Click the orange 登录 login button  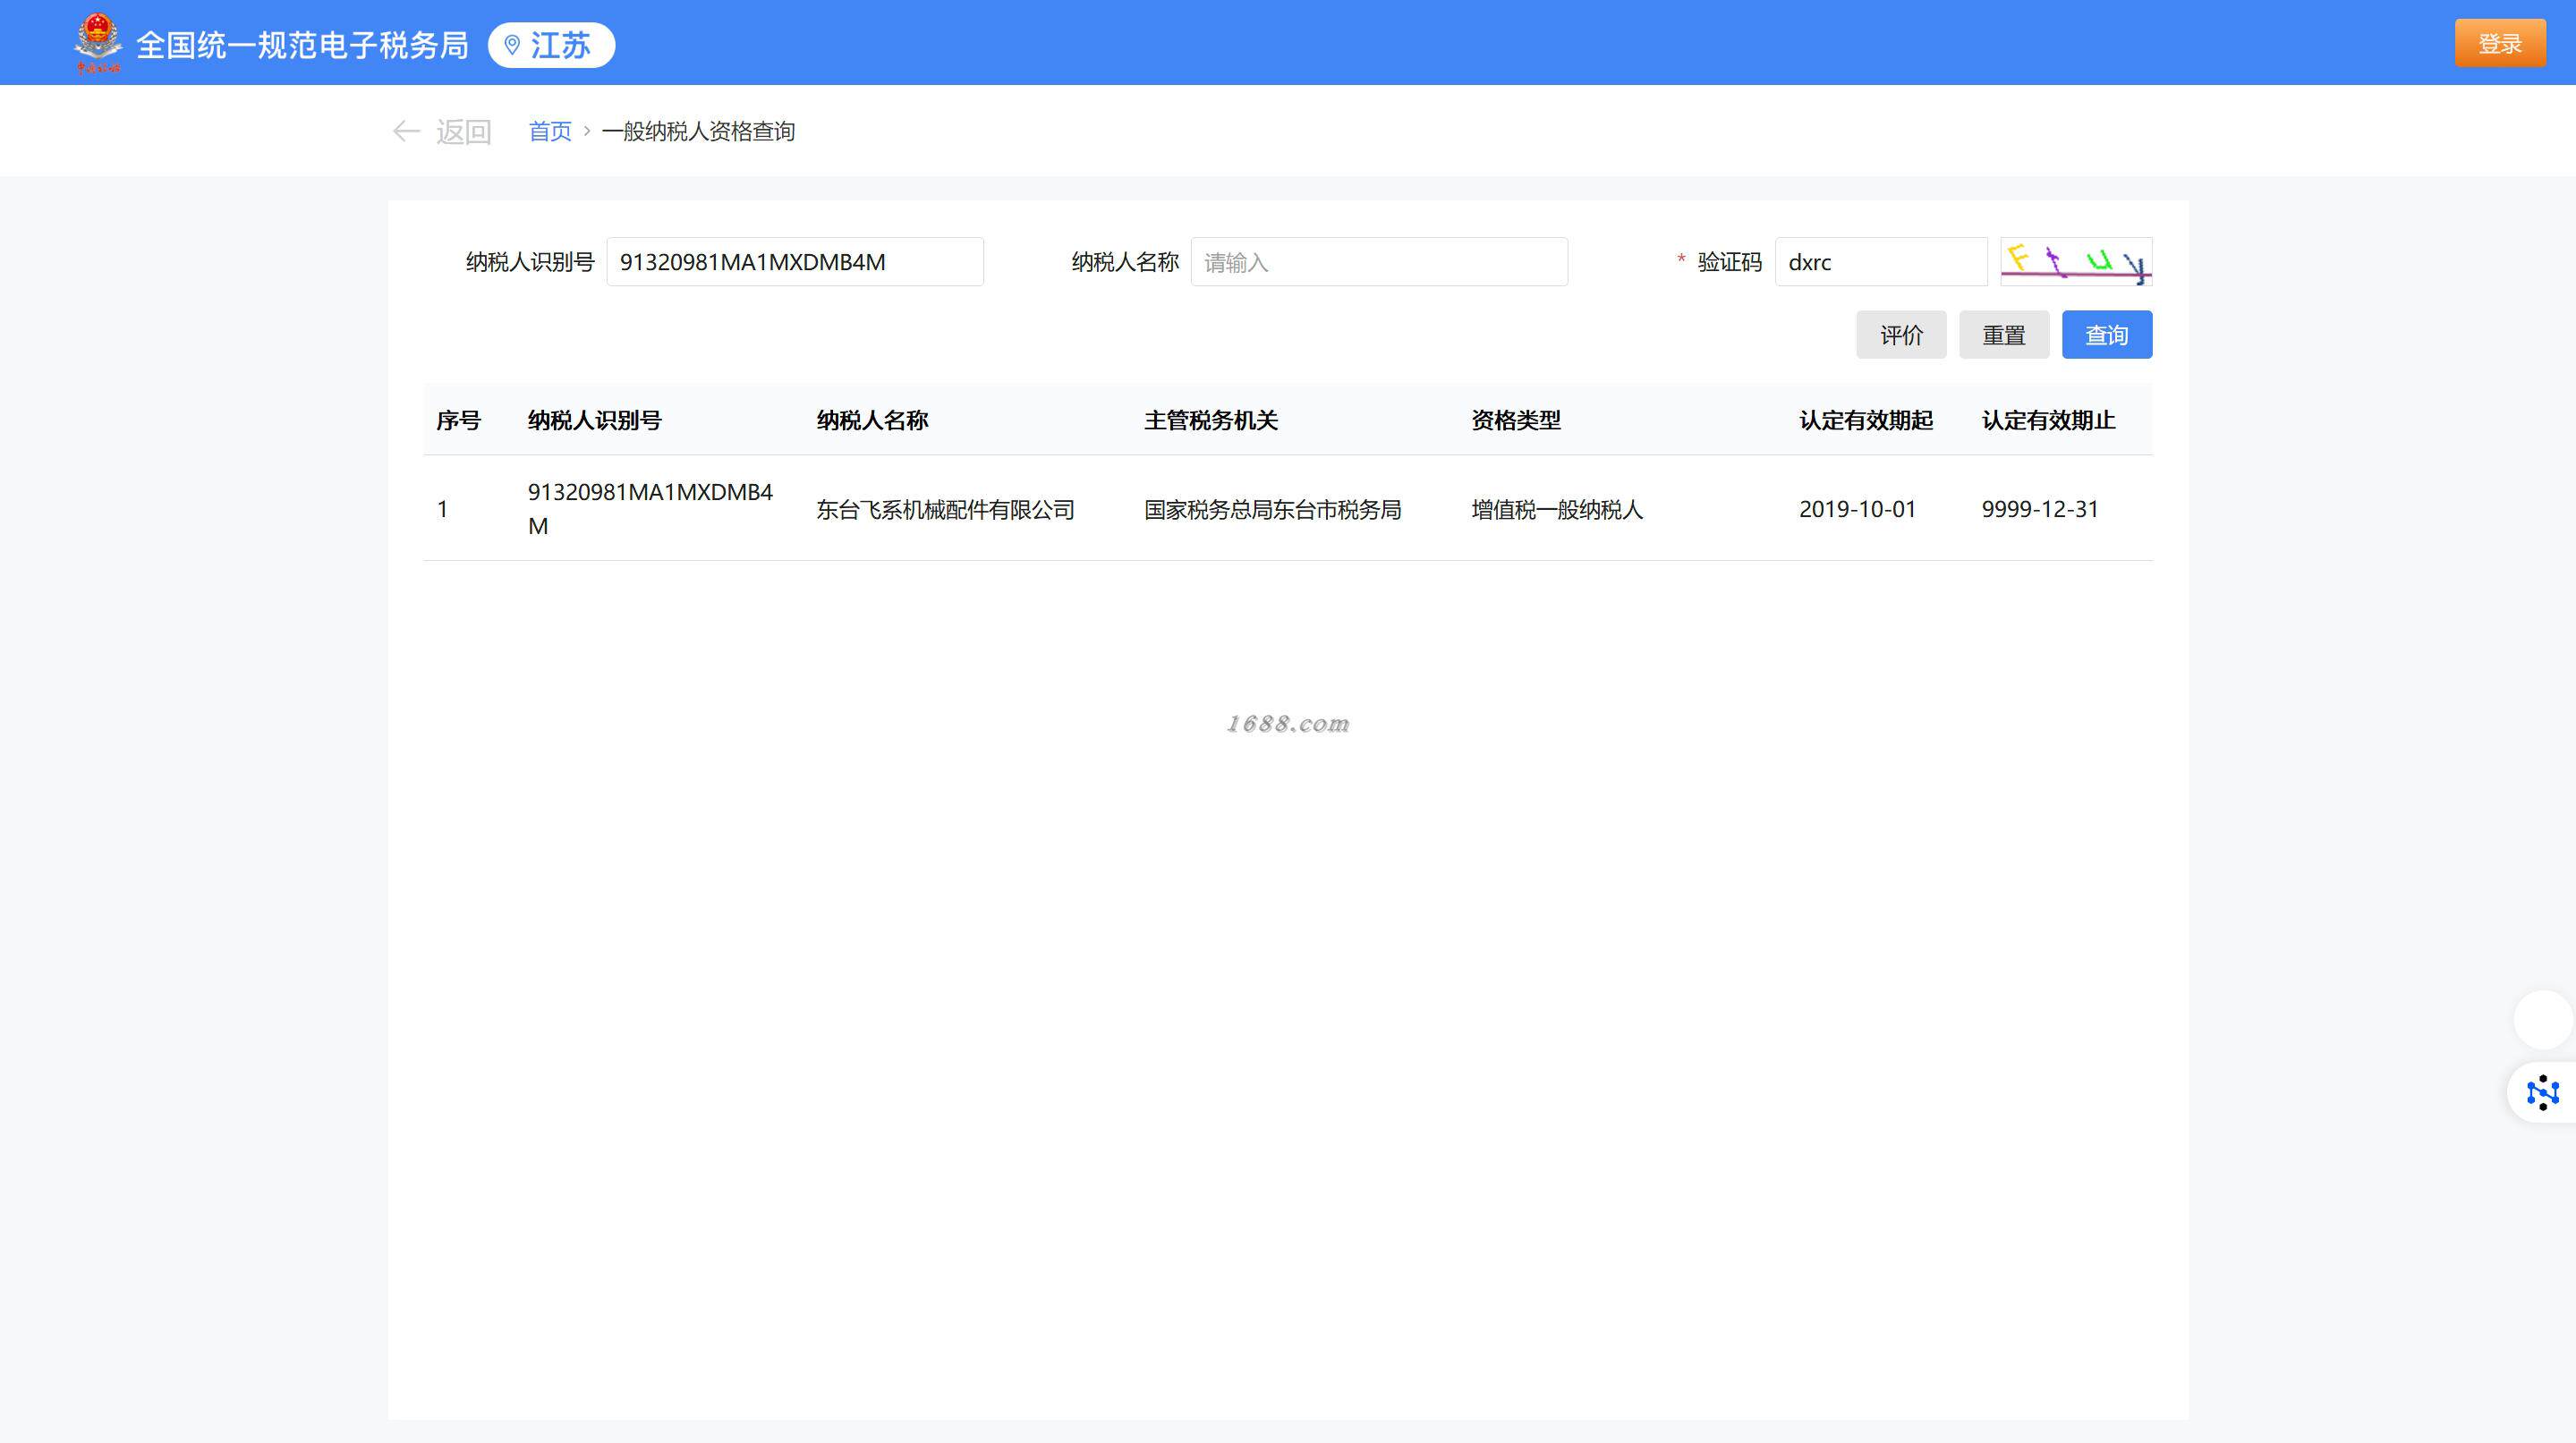click(x=2499, y=43)
